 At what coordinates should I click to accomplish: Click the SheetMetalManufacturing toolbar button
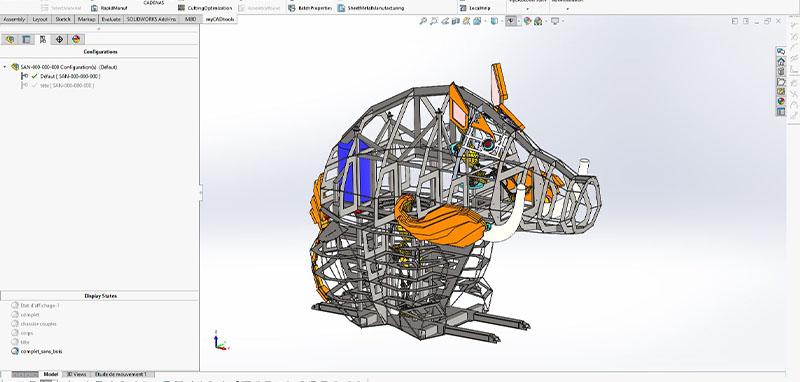click(x=371, y=8)
